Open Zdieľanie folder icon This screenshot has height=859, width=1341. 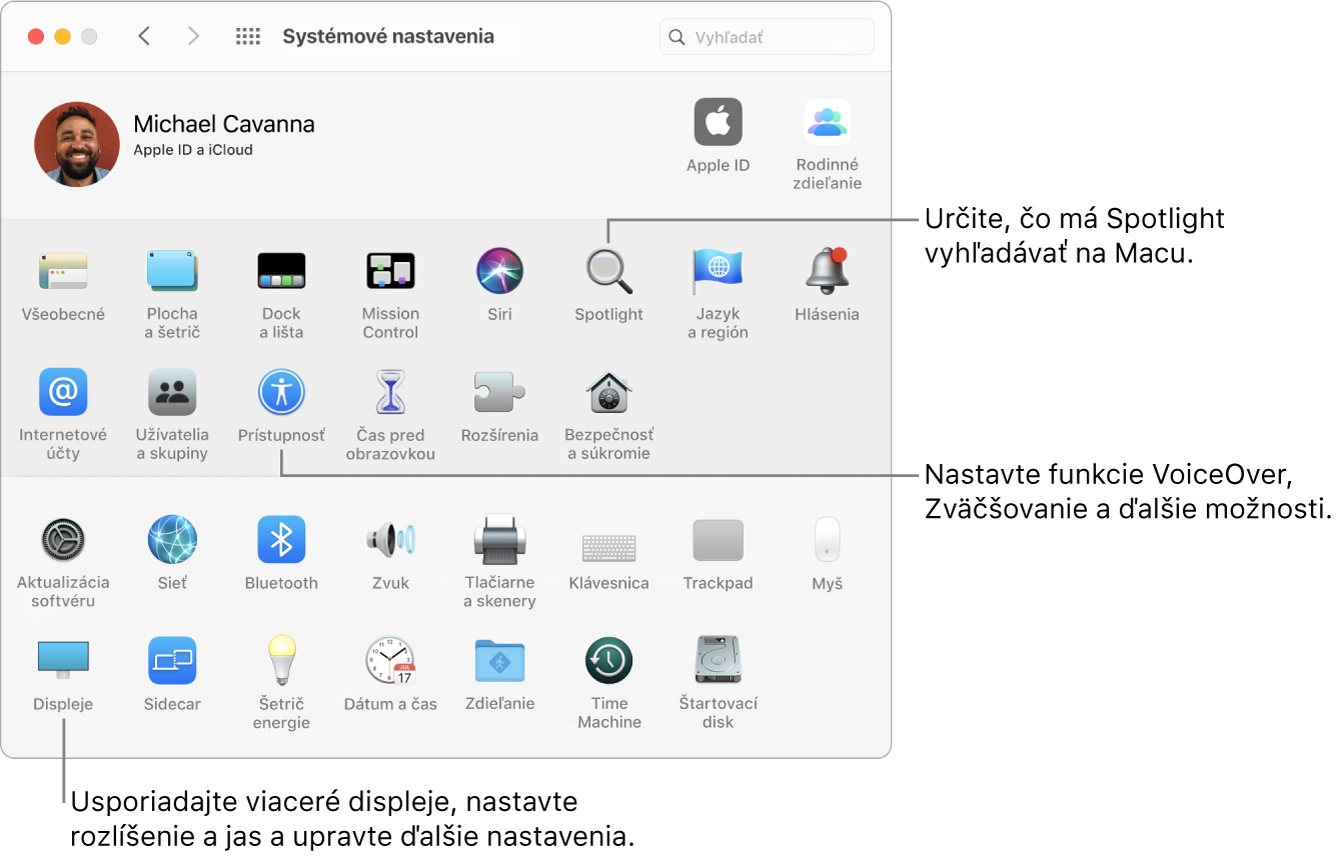pyautogui.click(x=500, y=661)
